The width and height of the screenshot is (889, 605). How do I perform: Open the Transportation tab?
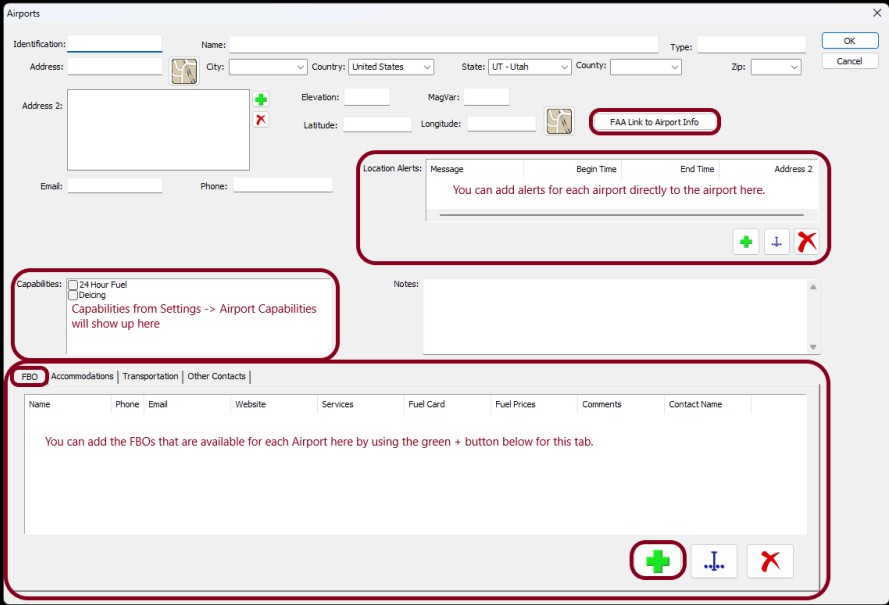150,376
